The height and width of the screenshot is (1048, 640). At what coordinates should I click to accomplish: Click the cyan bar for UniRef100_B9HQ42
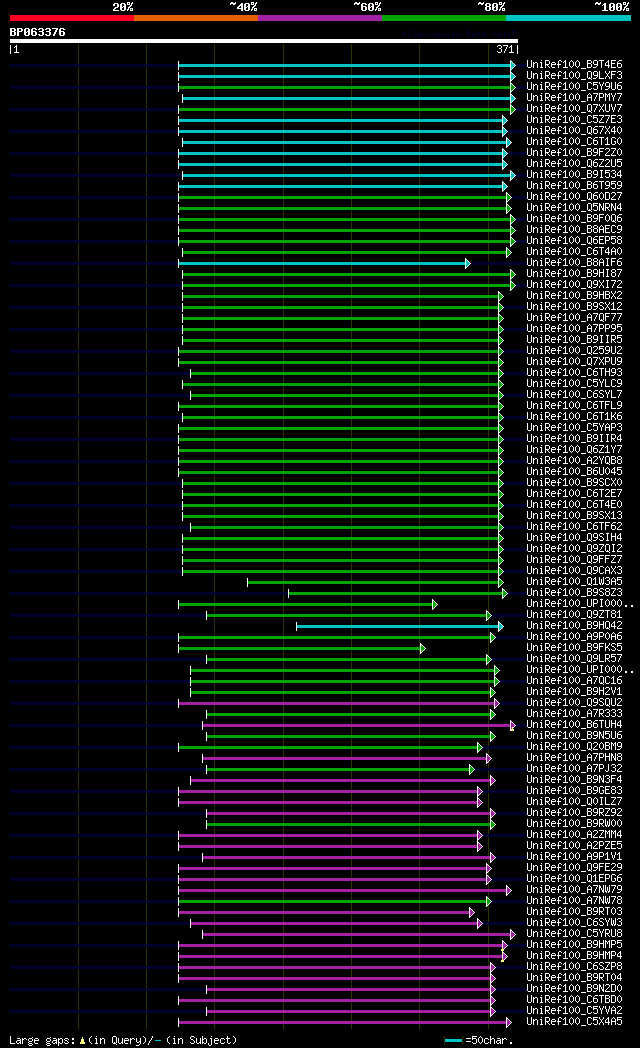click(399, 627)
